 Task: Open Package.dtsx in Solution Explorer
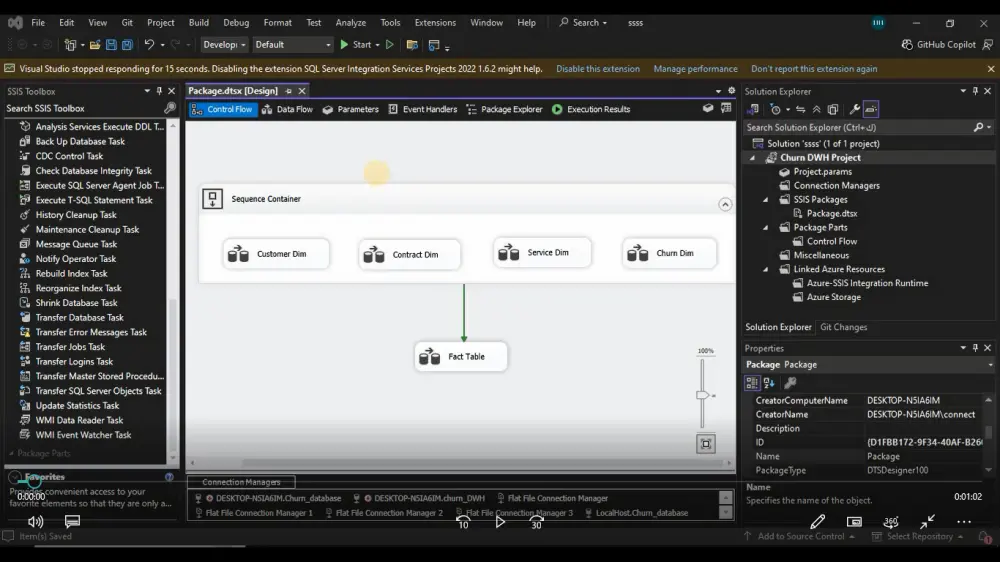click(x=832, y=214)
